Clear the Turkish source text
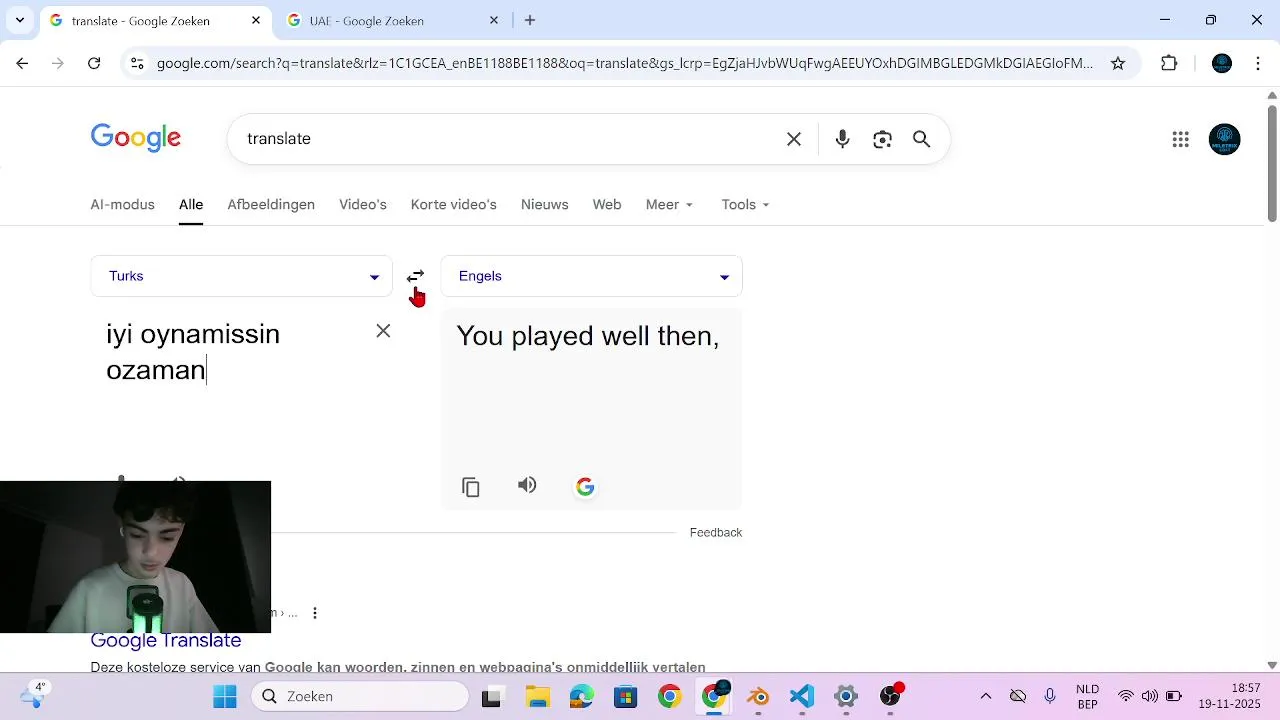 (x=383, y=331)
